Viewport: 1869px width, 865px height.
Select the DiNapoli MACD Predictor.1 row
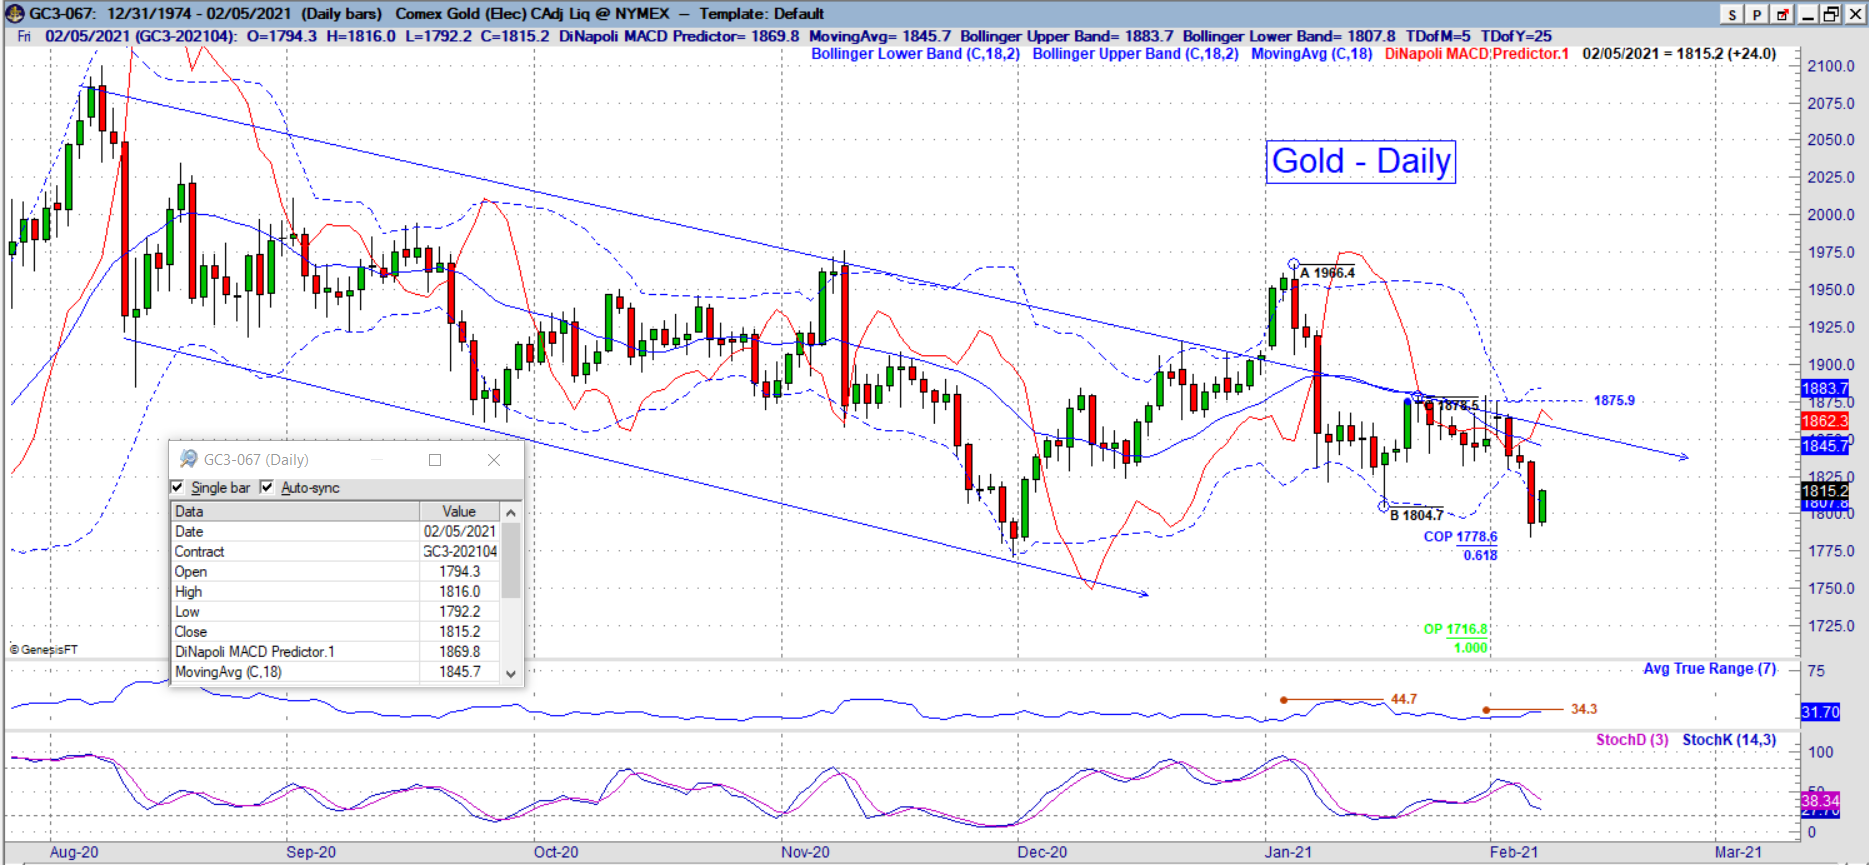coord(336,652)
